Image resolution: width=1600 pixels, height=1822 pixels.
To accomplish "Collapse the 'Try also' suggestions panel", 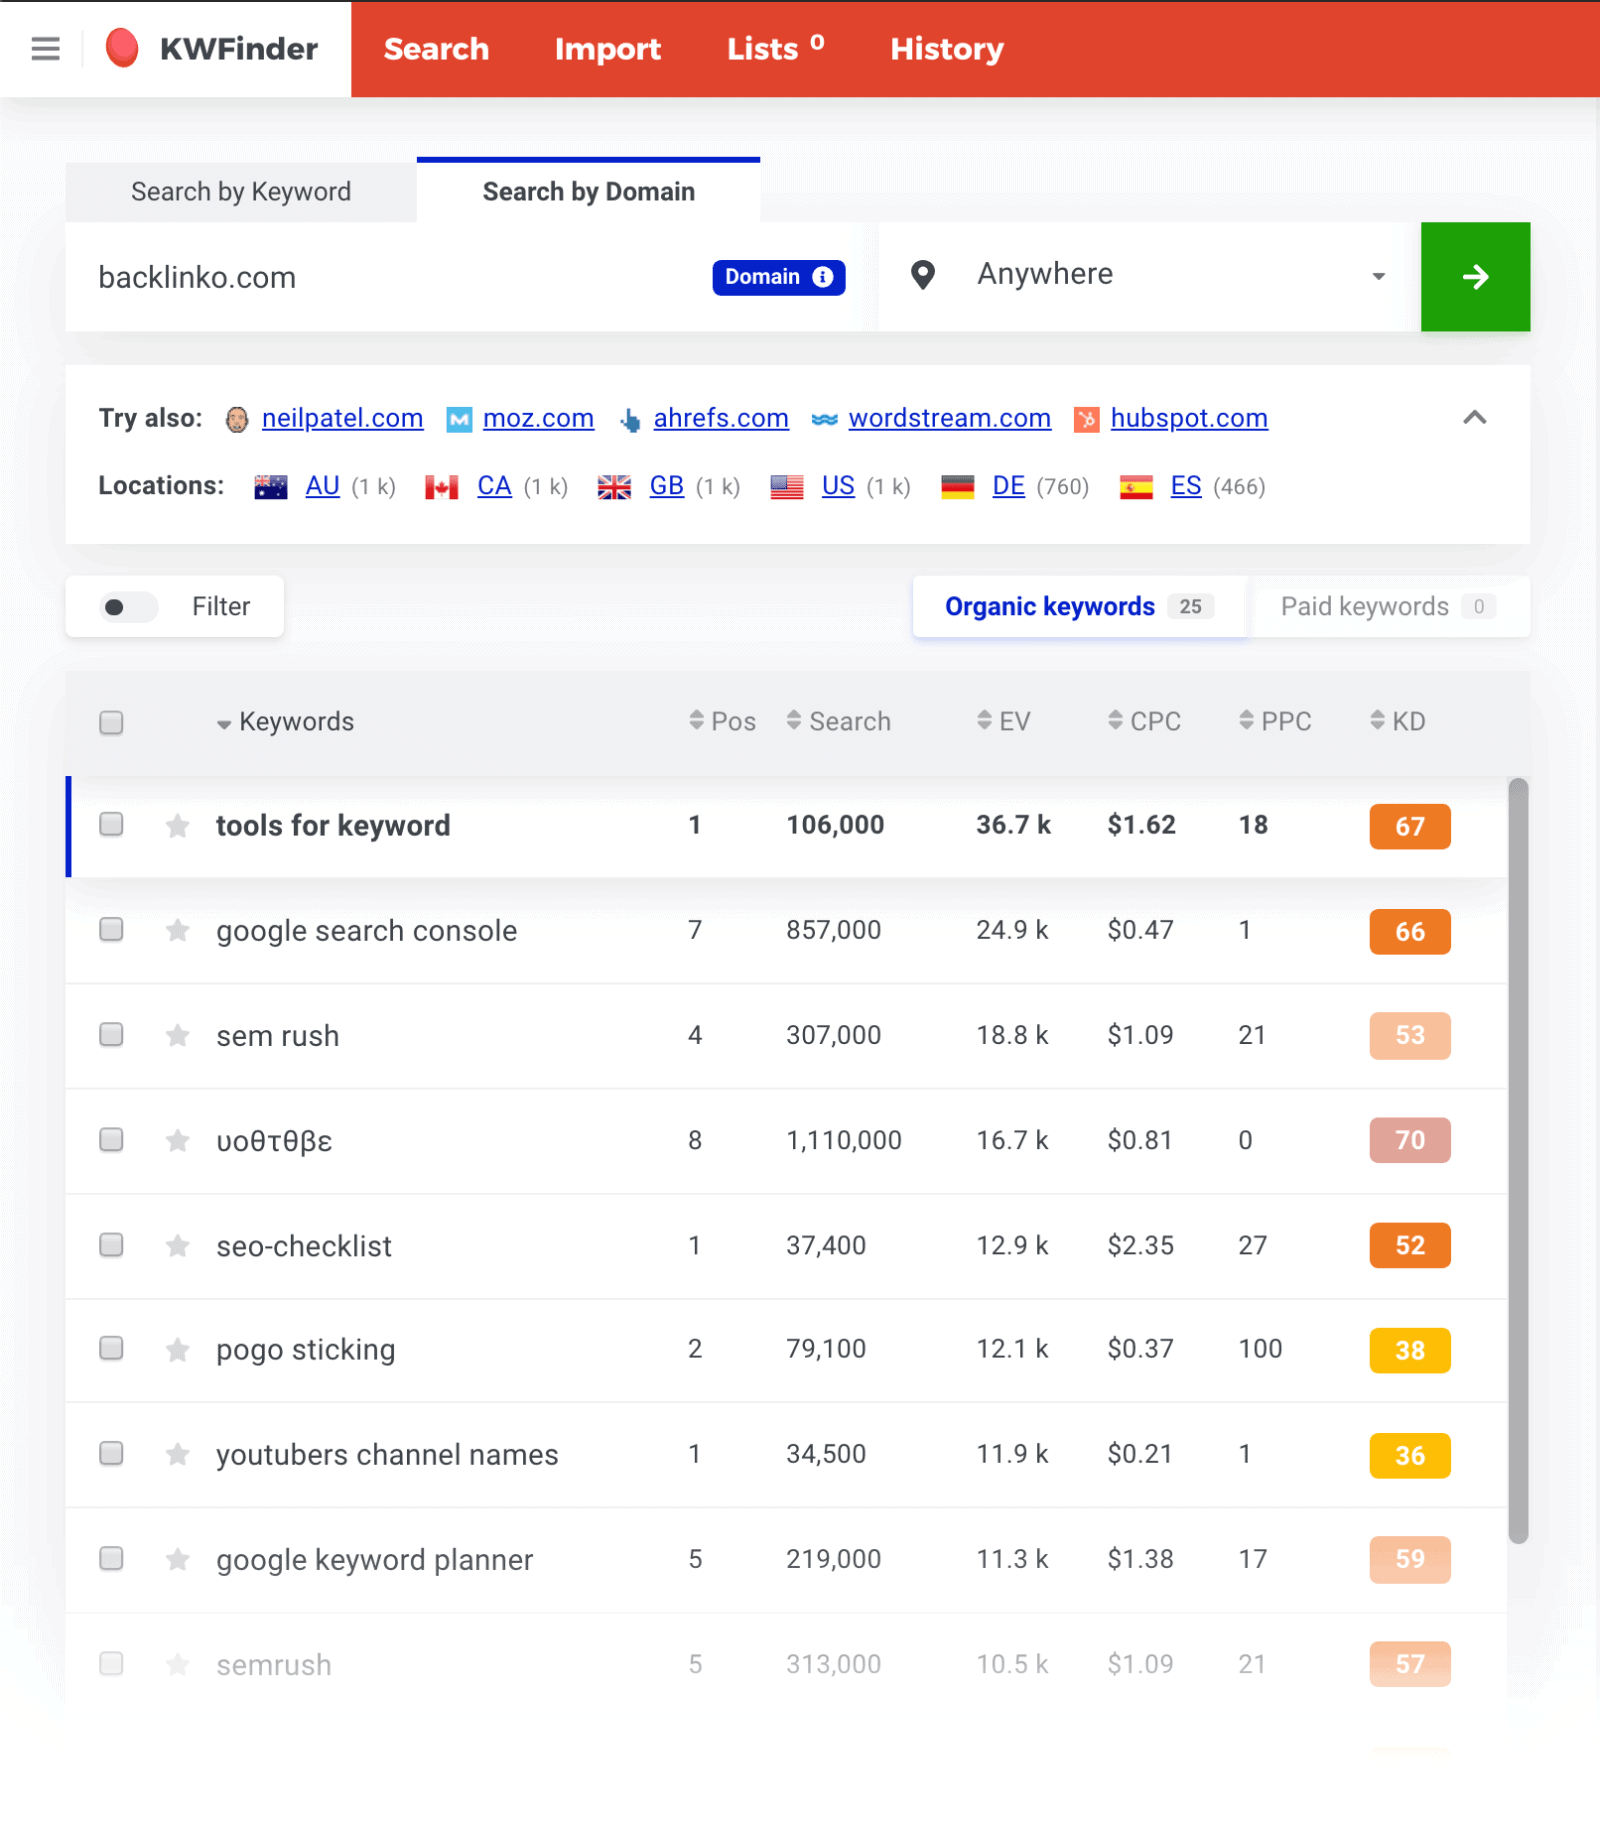I will (x=1475, y=419).
